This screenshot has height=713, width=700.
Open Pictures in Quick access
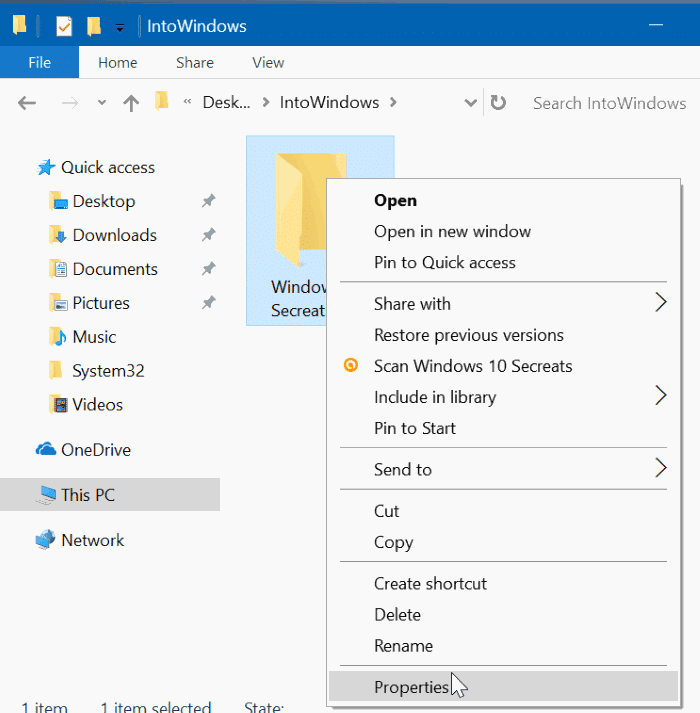[x=101, y=303]
